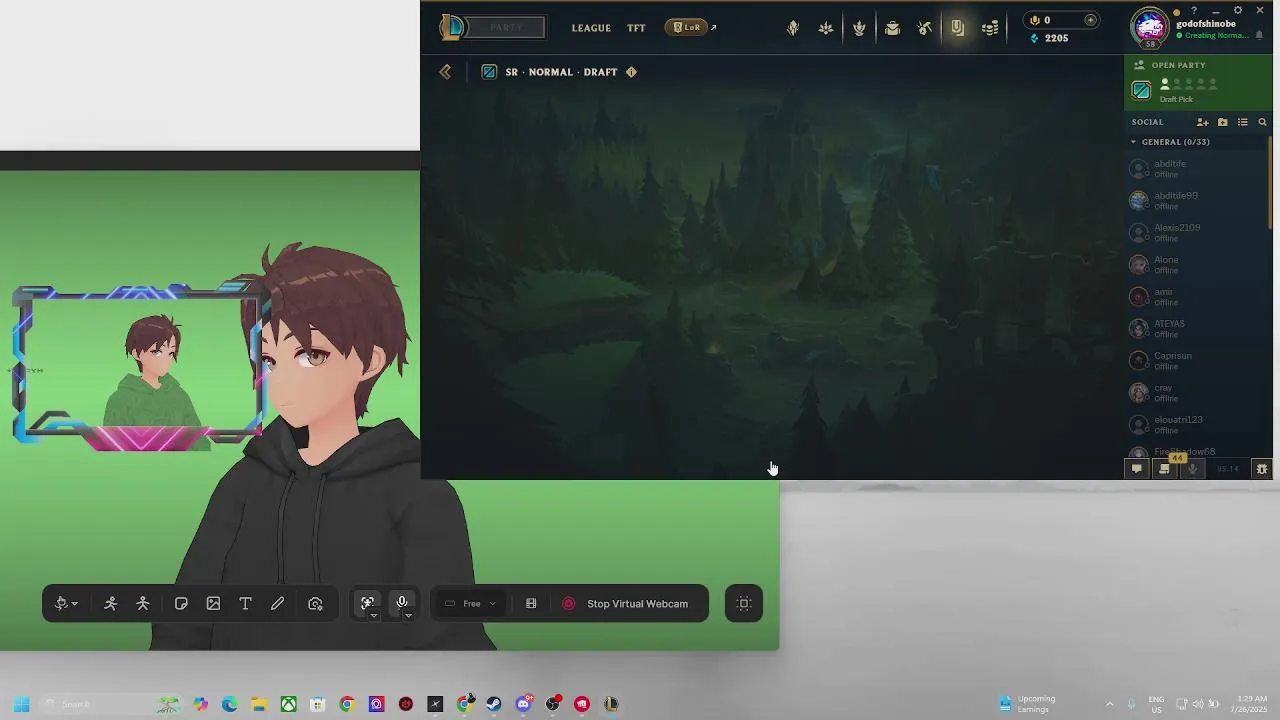Add a sticker with the sticker tool
Screen dimensions: 1280x720
click(181, 603)
